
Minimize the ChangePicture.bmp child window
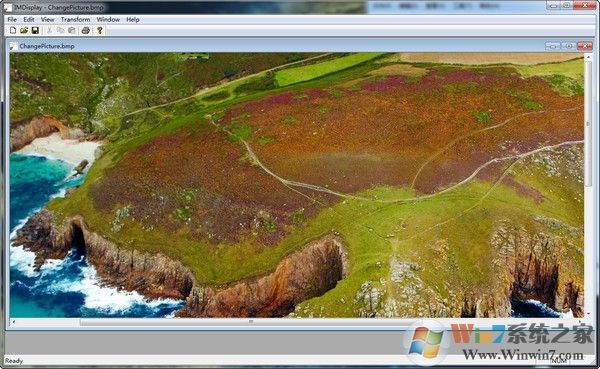click(x=553, y=46)
